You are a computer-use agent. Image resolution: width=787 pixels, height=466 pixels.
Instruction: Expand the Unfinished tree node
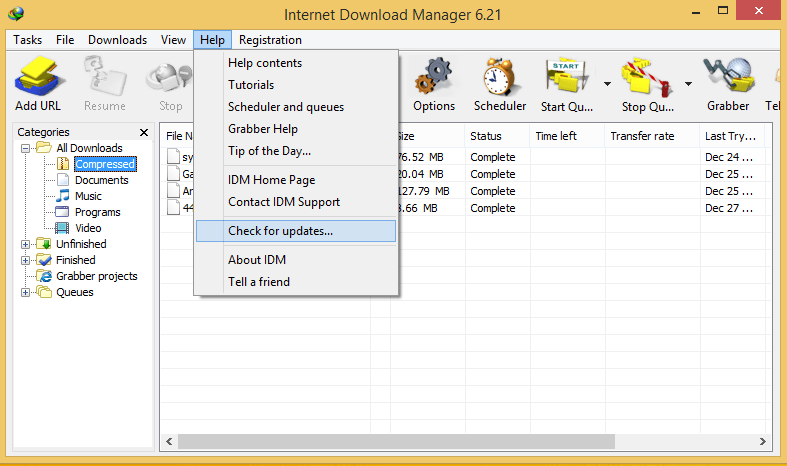(x=25, y=245)
